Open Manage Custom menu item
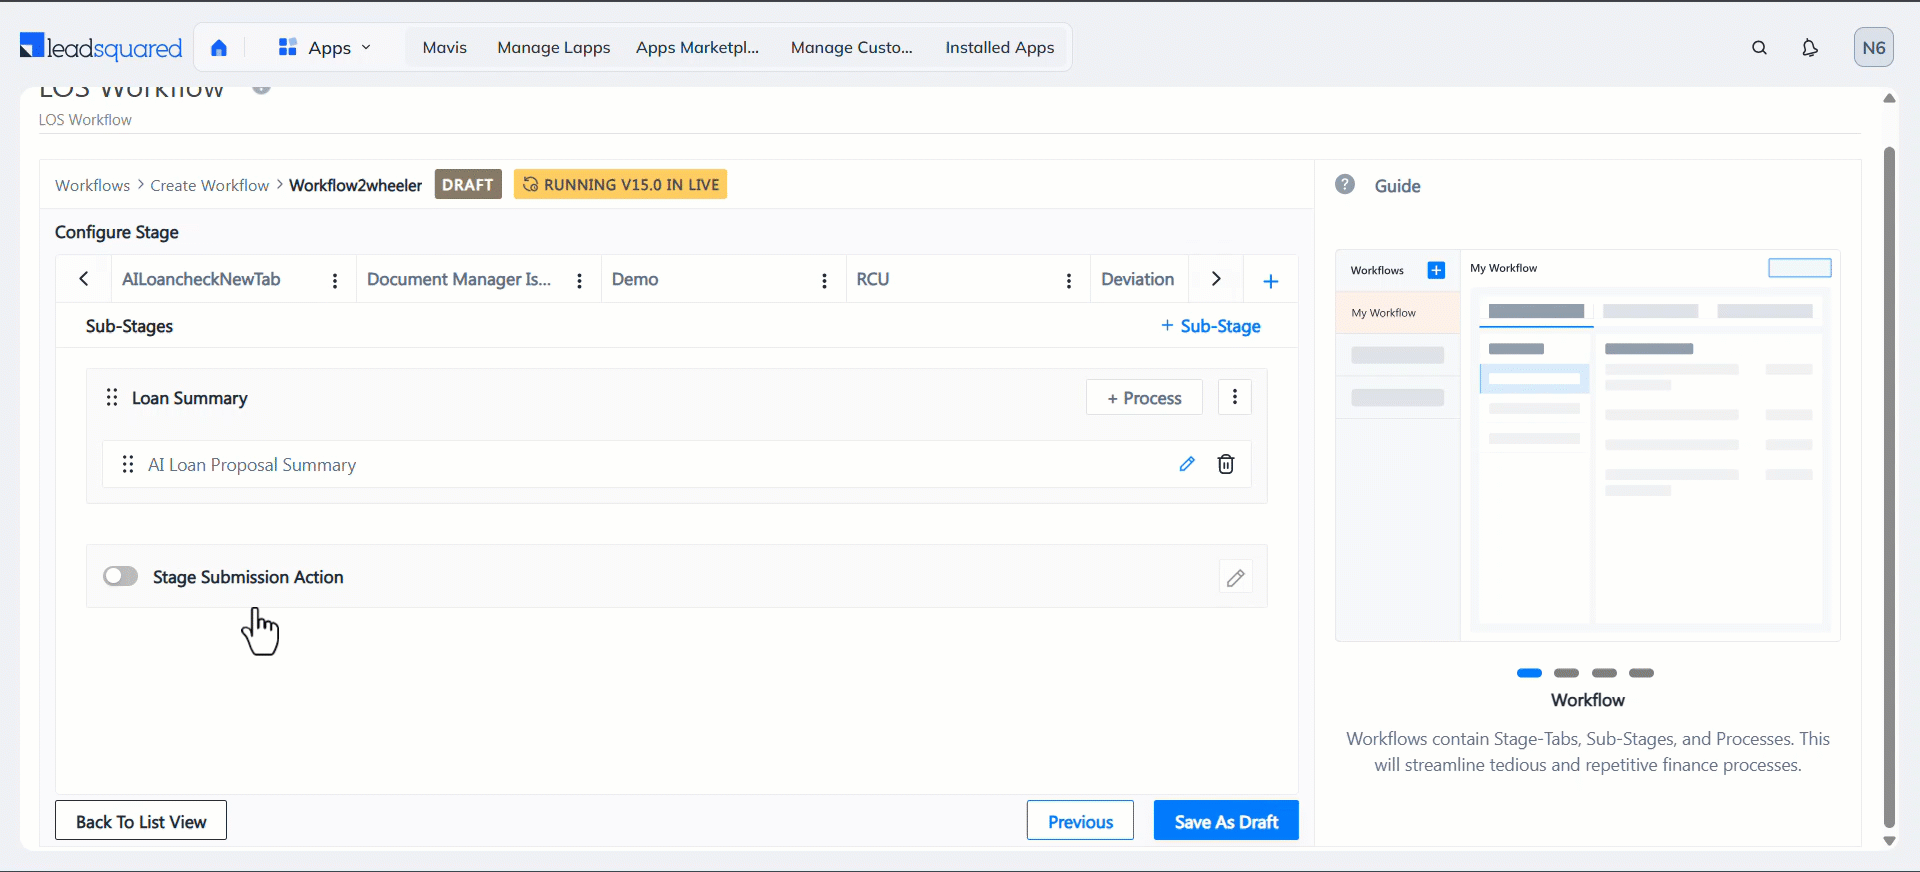 [852, 47]
